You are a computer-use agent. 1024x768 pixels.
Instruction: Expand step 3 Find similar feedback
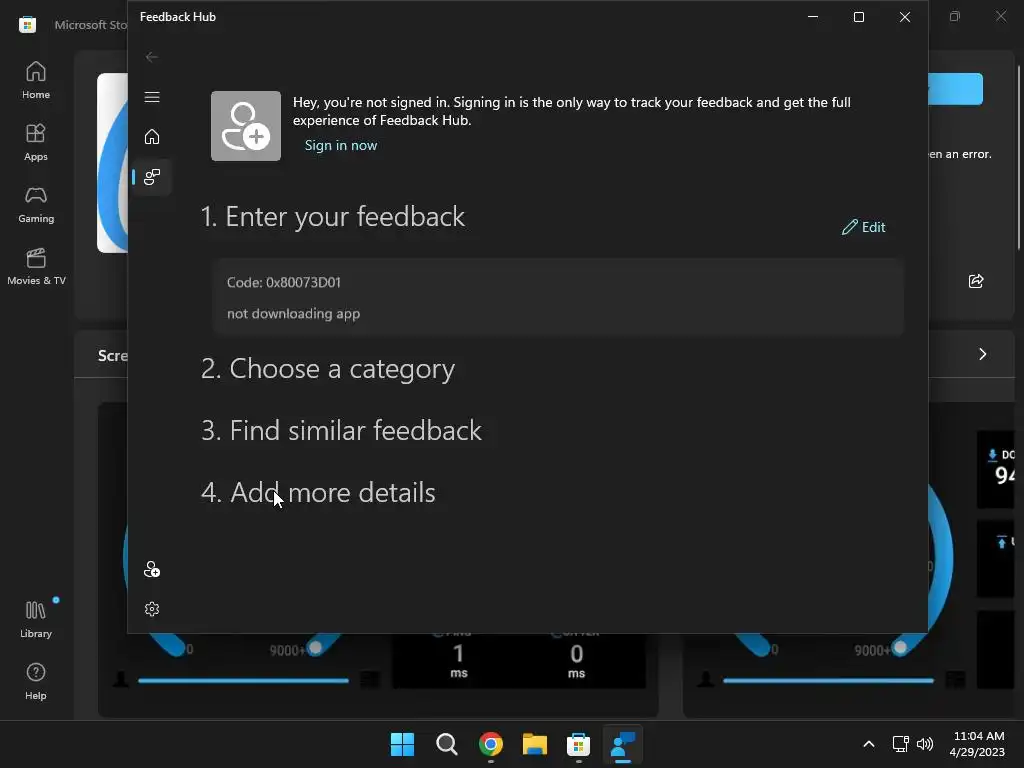click(x=342, y=430)
